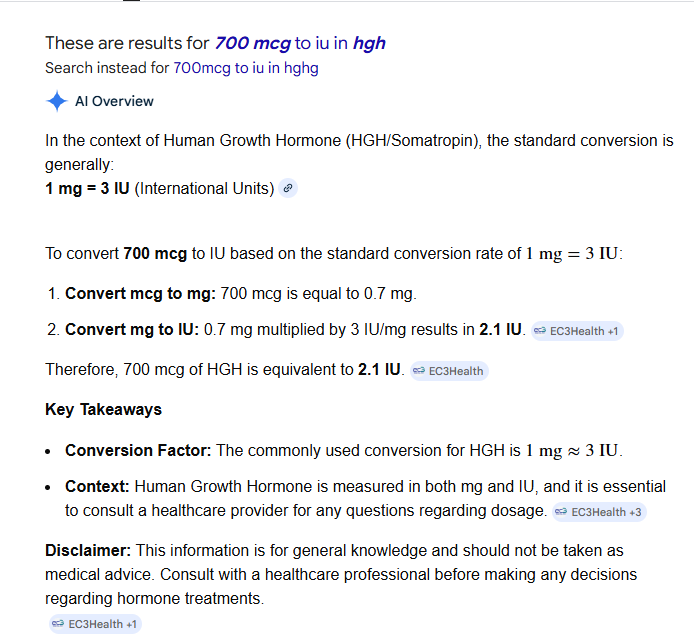
Task: Search instead for "700mcg to iu in hghg"
Action: pyautogui.click(x=246, y=68)
